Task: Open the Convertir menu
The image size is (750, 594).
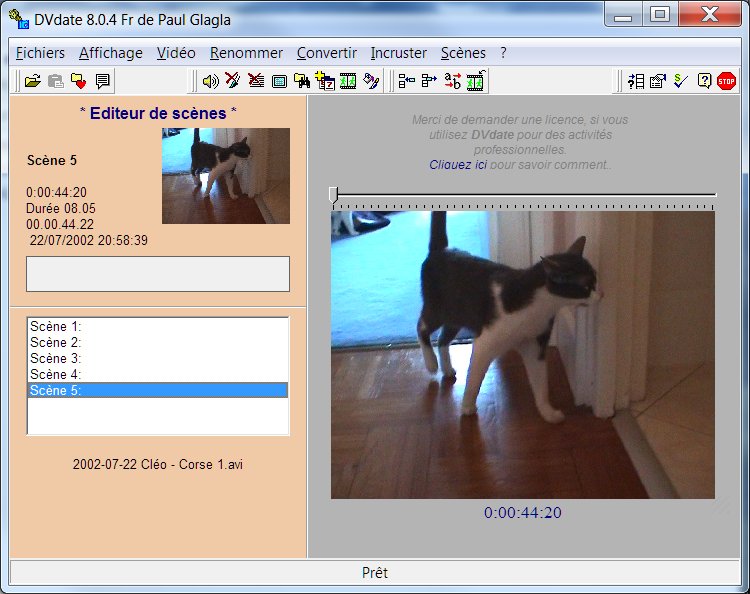Action: [327, 53]
